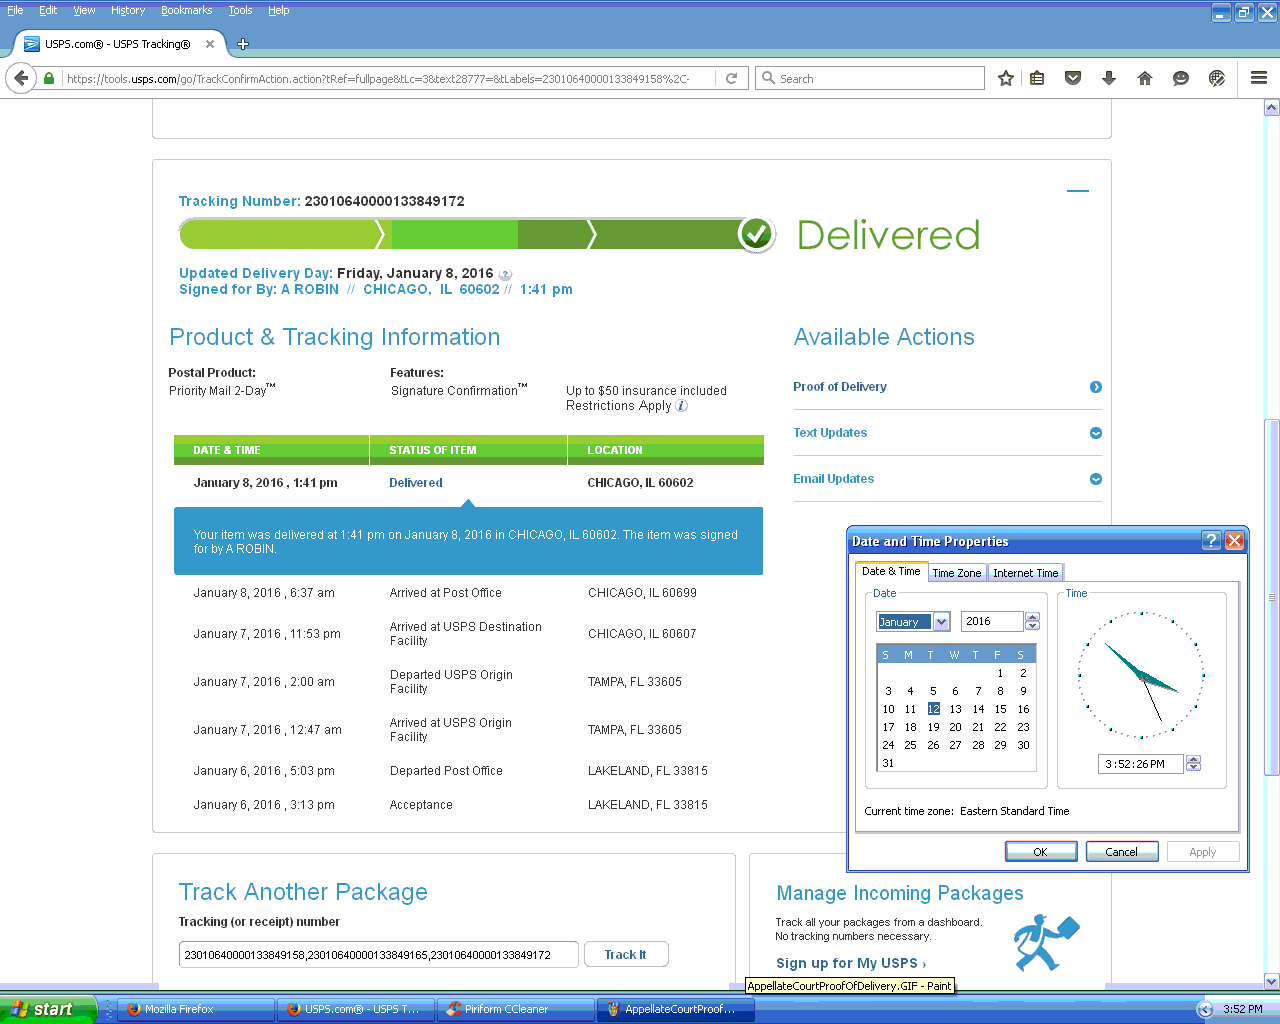1280x1024 pixels.
Task: Open the month dropdown showing January
Action: point(941,622)
